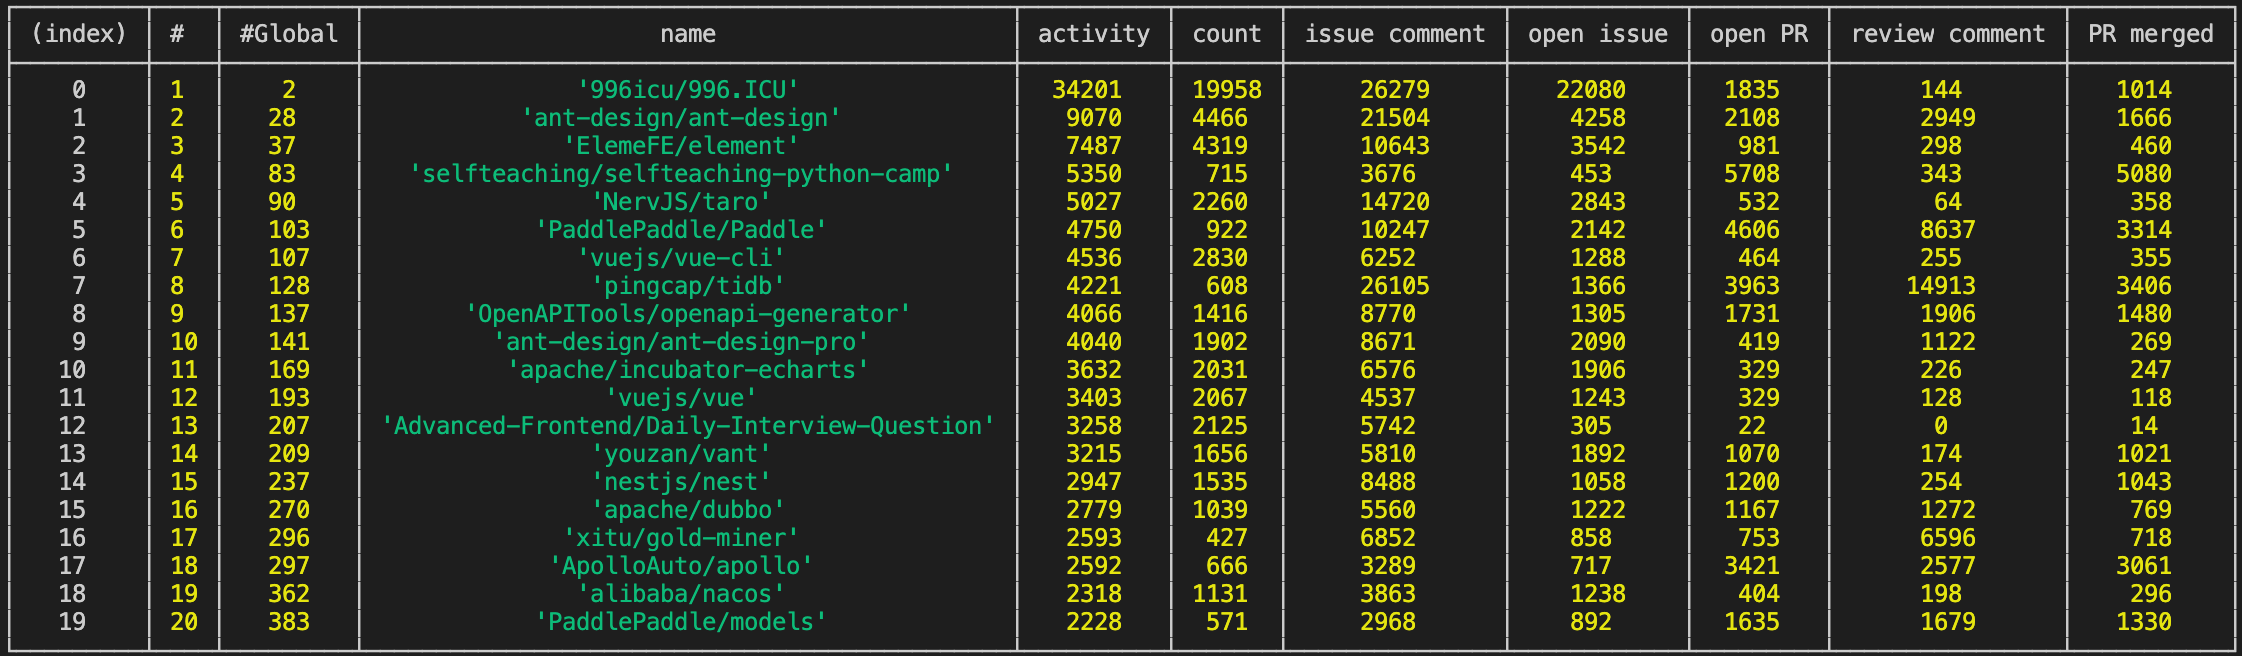Click the 'nestjs/nest' name cell
This screenshot has height=656, width=2242.
(681, 482)
